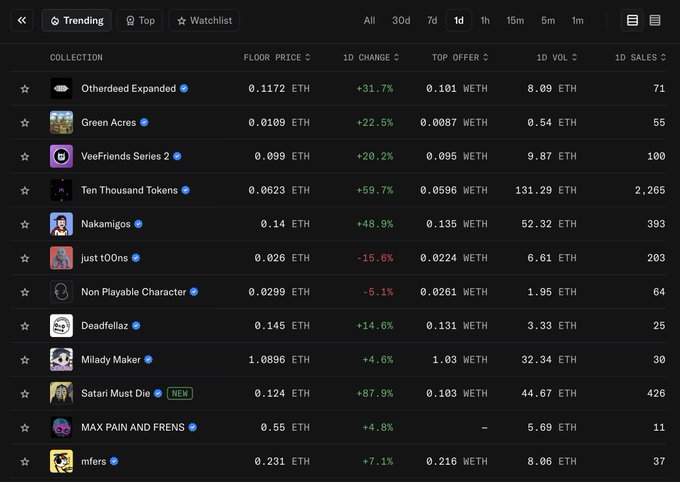Sort by Top Offer column

pos(460,57)
